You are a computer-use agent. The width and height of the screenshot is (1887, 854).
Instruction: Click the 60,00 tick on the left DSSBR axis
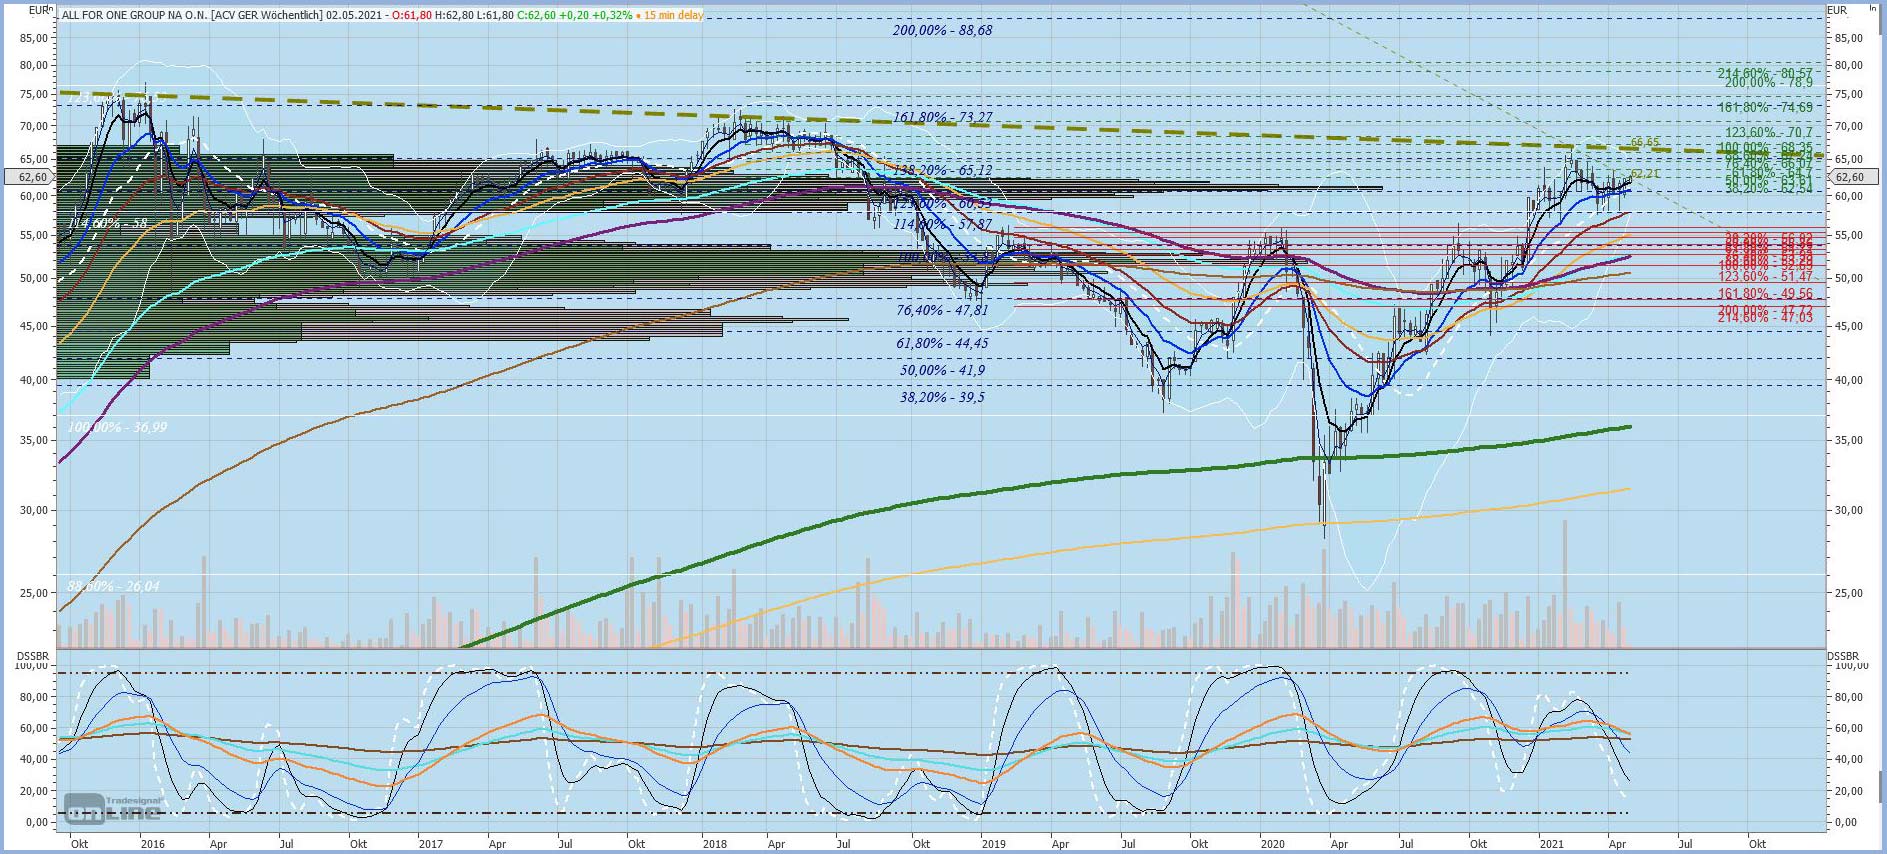point(34,728)
